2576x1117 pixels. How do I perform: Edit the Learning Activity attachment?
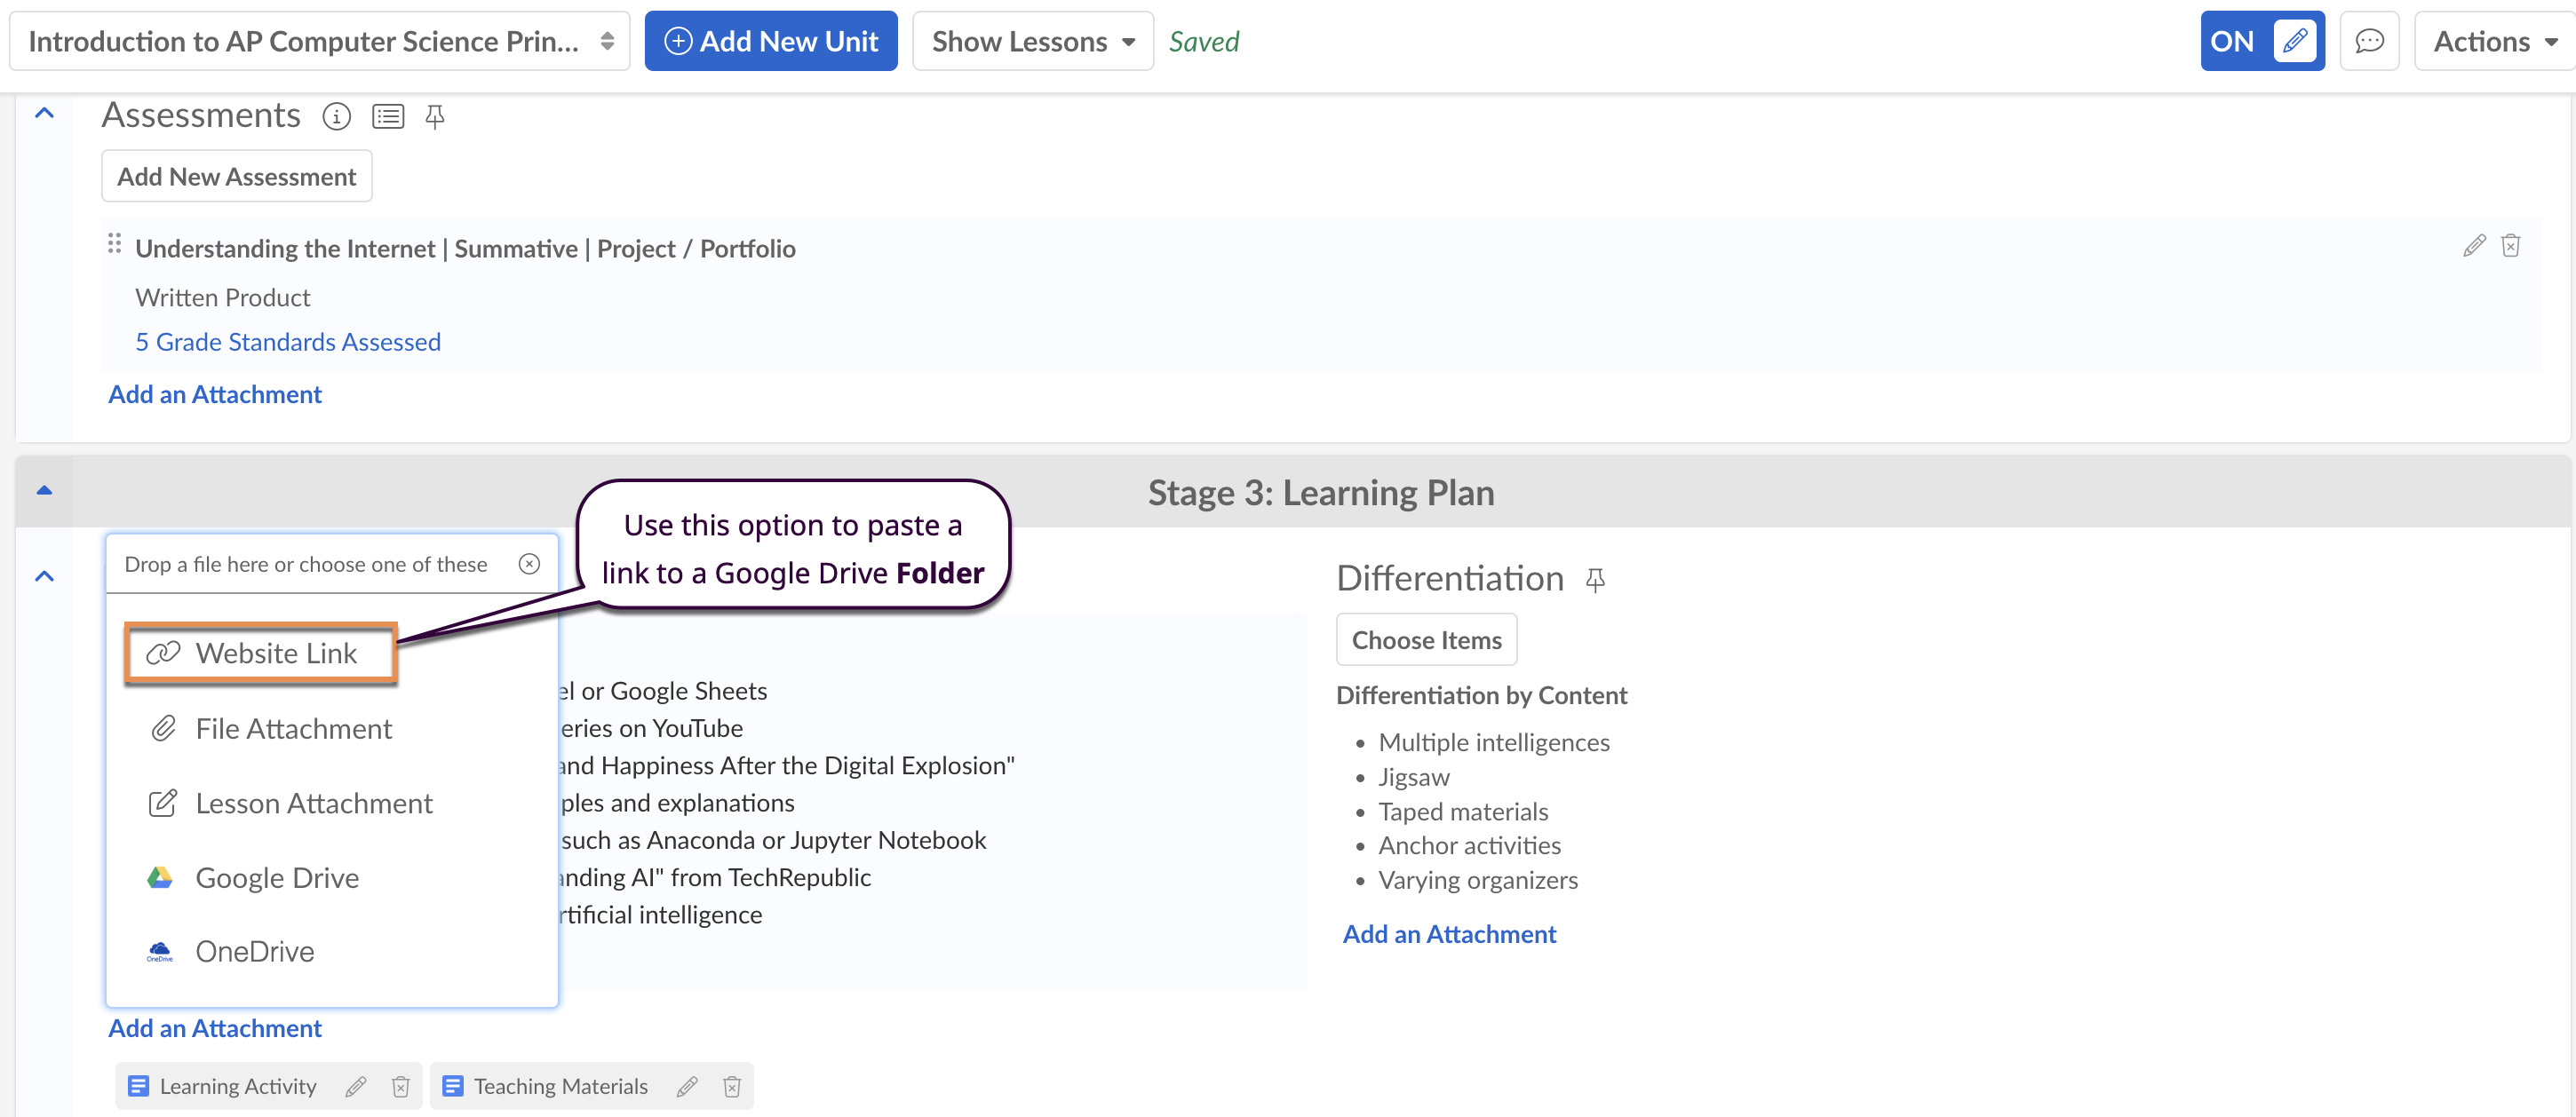tap(356, 1086)
